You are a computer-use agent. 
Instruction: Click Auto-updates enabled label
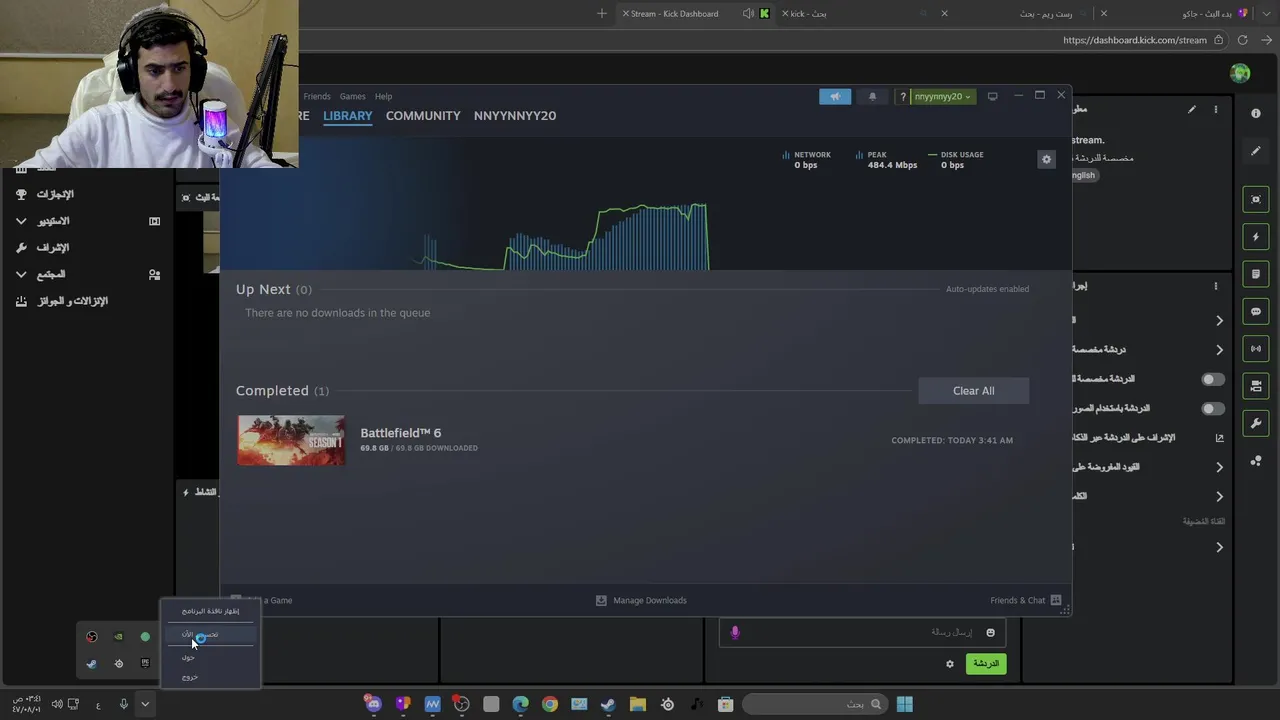pos(987,289)
